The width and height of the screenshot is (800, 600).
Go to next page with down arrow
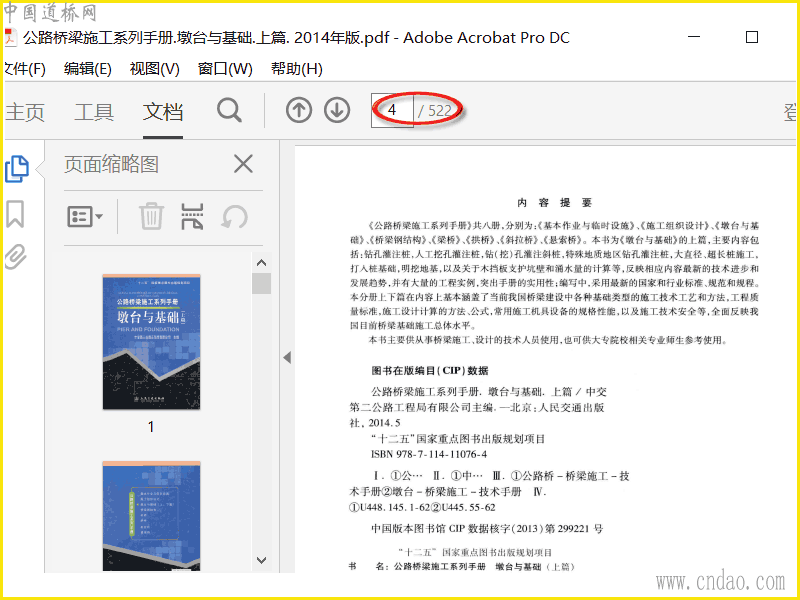(x=337, y=110)
